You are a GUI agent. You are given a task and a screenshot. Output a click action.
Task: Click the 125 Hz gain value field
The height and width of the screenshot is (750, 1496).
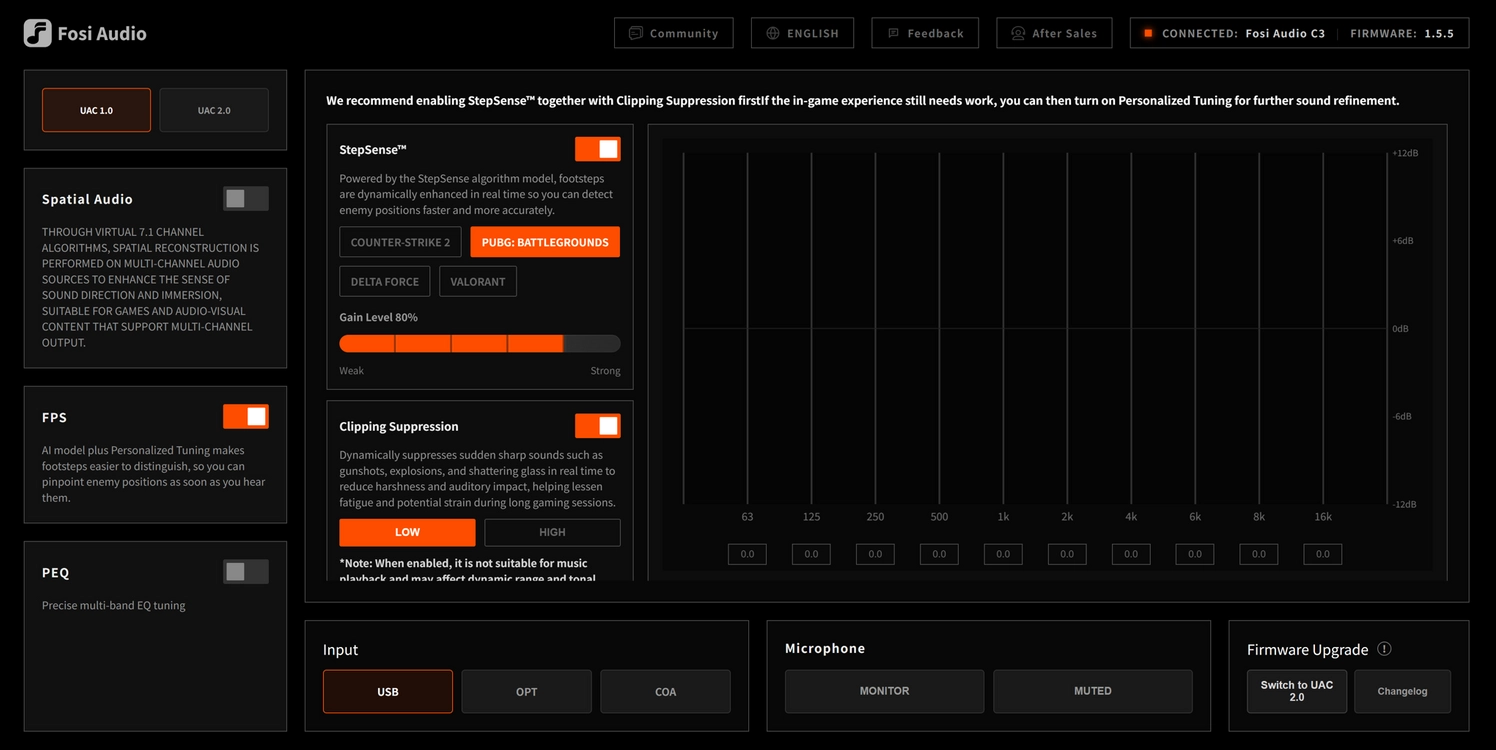811,554
